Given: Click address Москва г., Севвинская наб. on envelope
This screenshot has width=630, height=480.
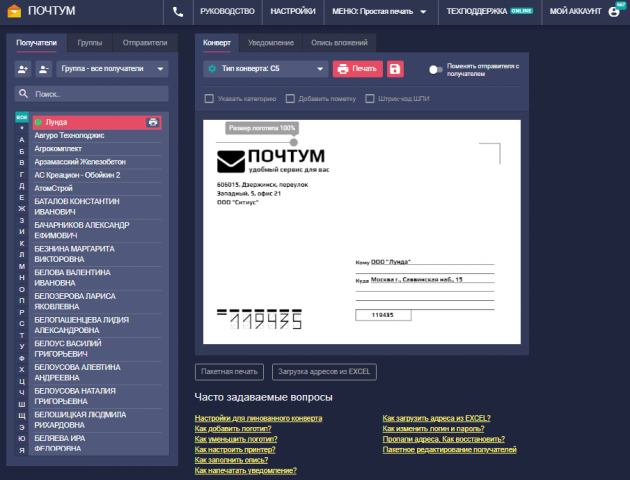Looking at the screenshot, I should (x=417, y=279).
